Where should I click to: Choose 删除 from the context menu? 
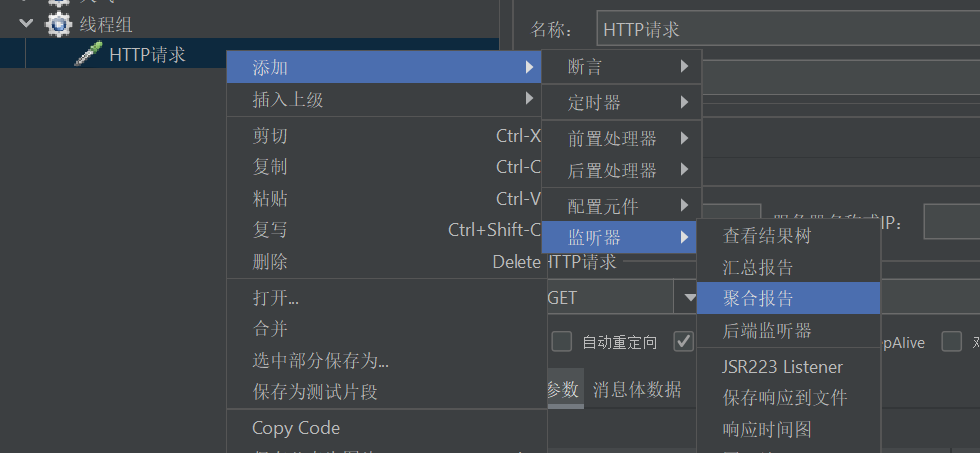tap(384, 261)
